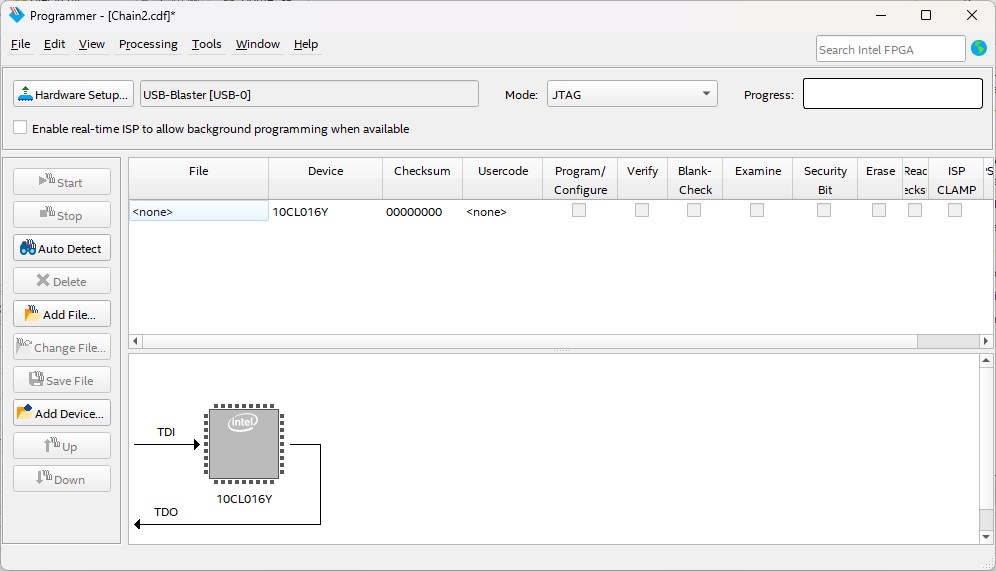Click the Device column header
The image size is (996, 571).
pos(325,179)
